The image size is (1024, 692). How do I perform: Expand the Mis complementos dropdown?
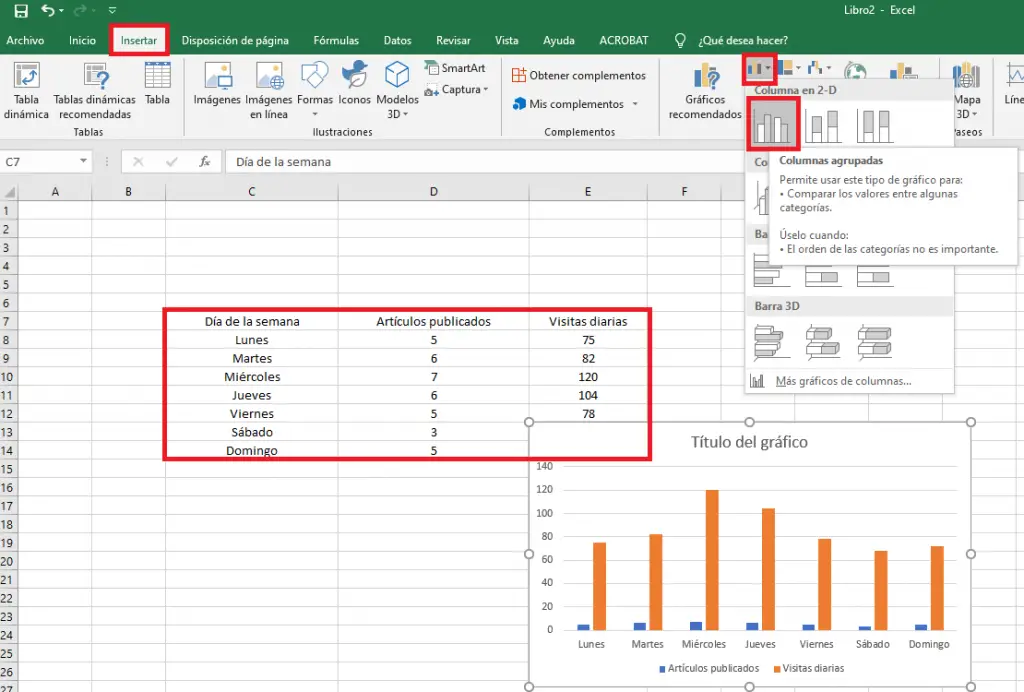[634, 104]
